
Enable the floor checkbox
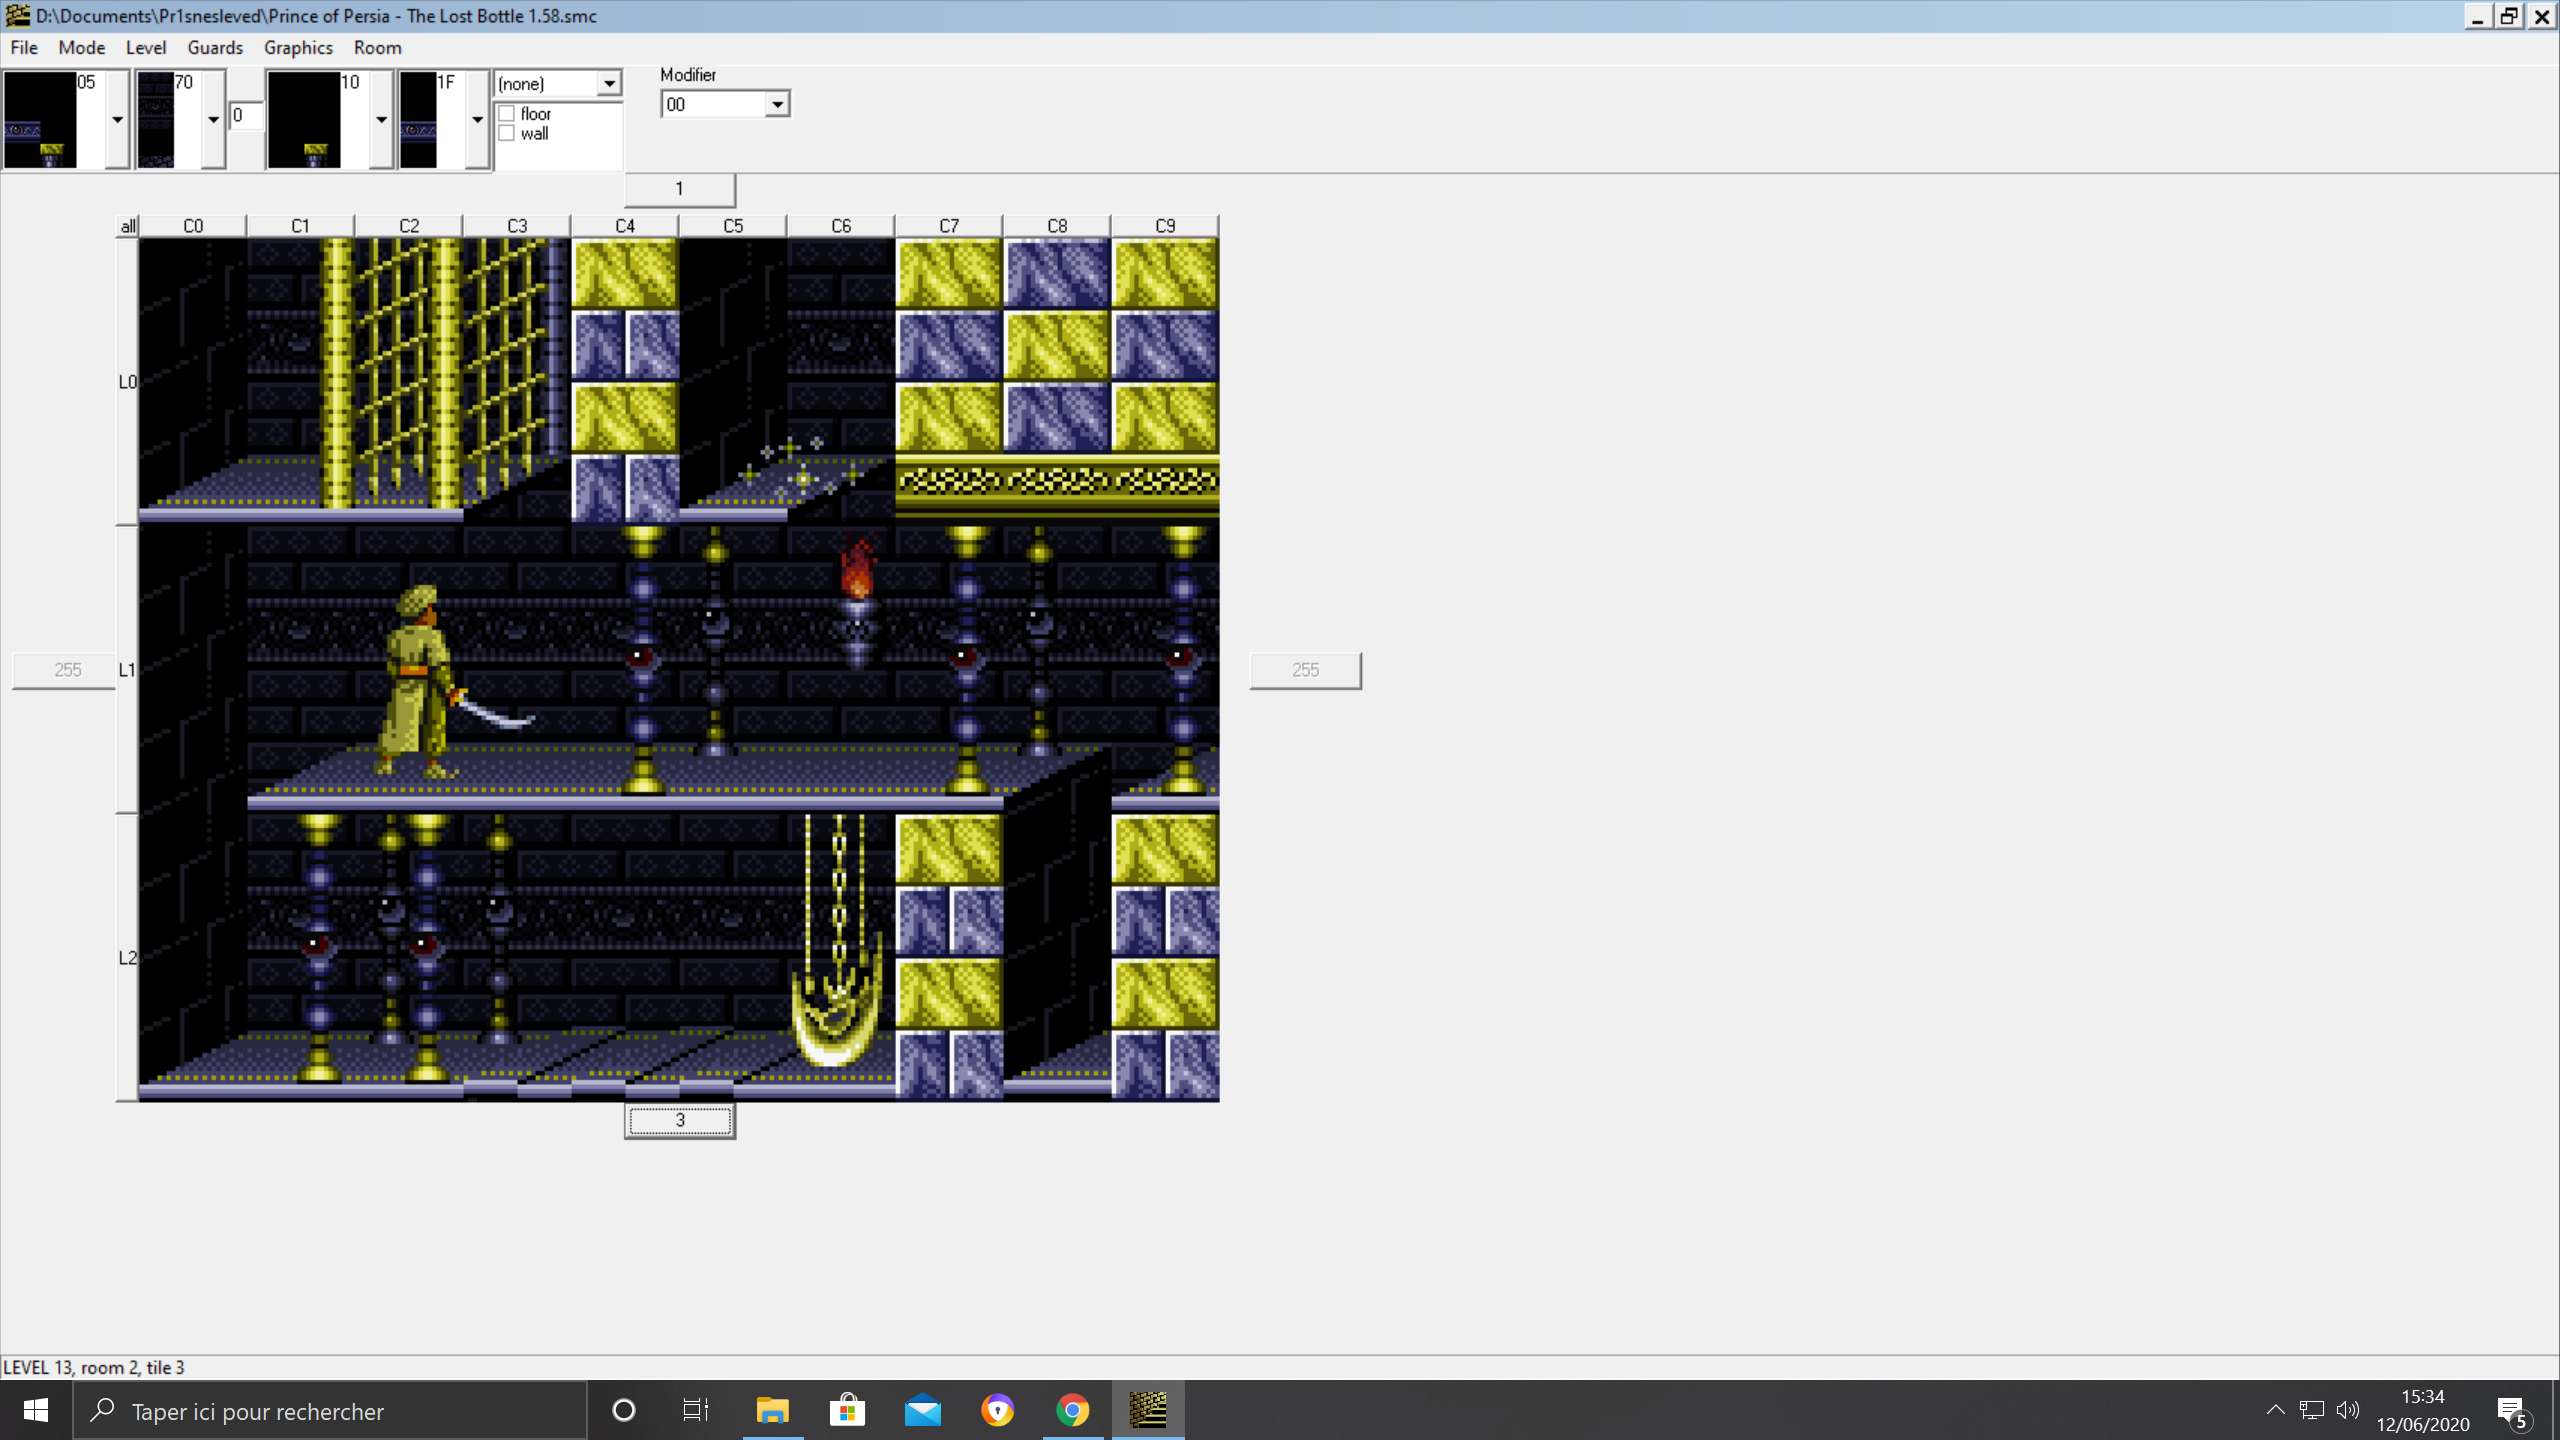coord(507,114)
